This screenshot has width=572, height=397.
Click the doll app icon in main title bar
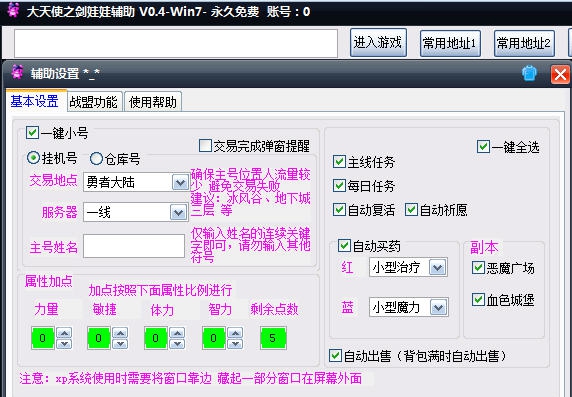[x=13, y=10]
